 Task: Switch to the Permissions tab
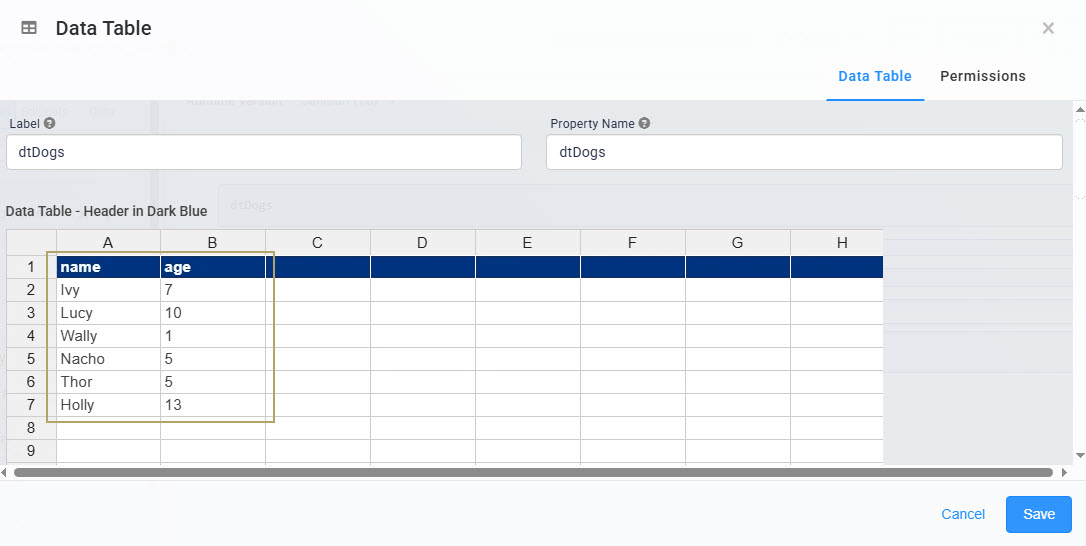click(982, 76)
